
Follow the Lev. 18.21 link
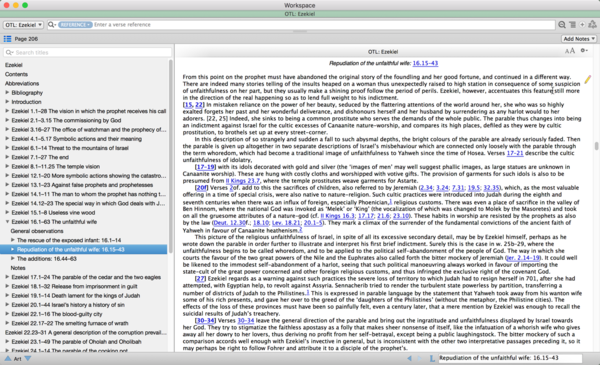(286, 223)
